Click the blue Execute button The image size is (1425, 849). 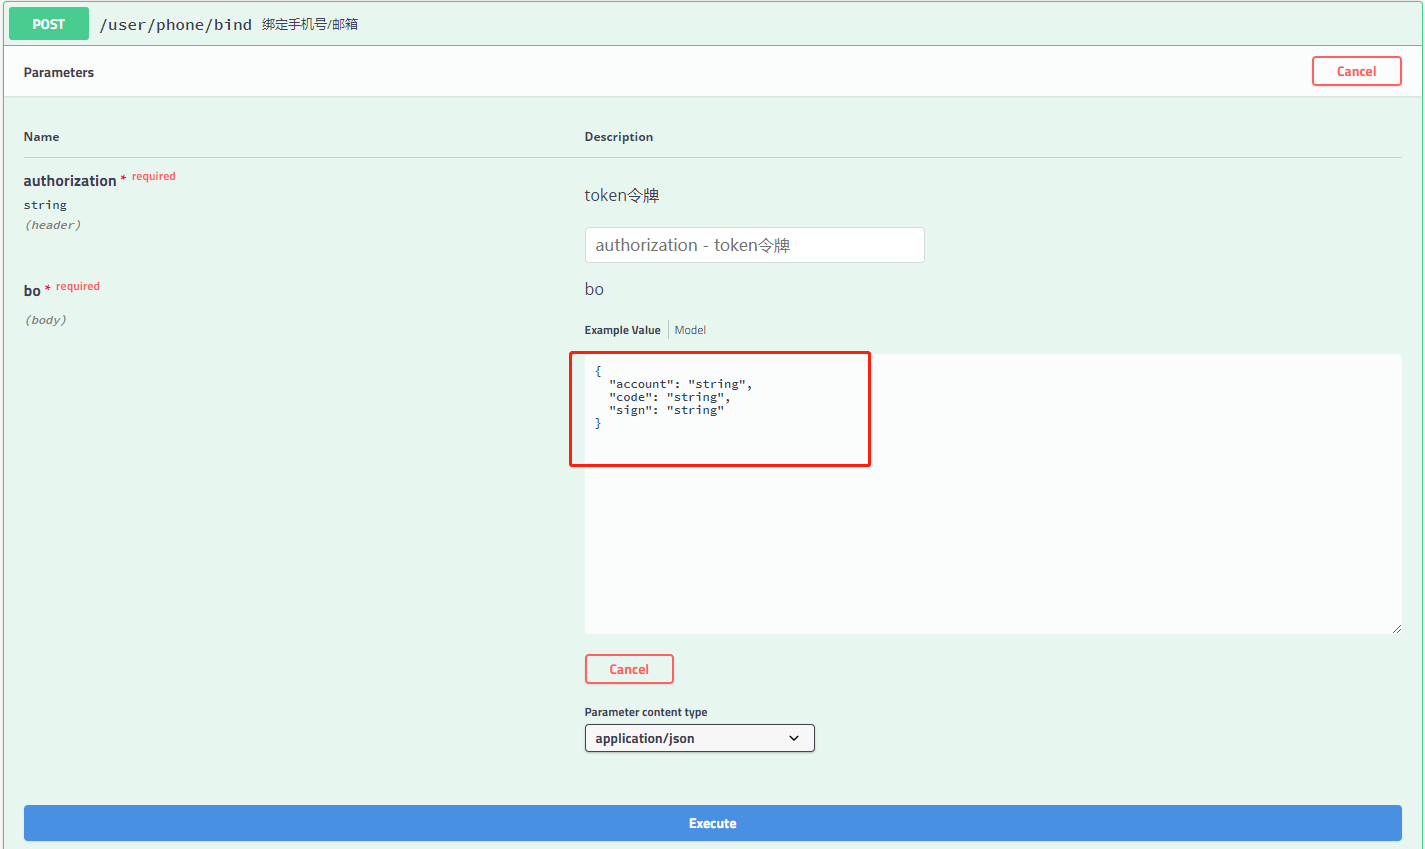(713, 823)
